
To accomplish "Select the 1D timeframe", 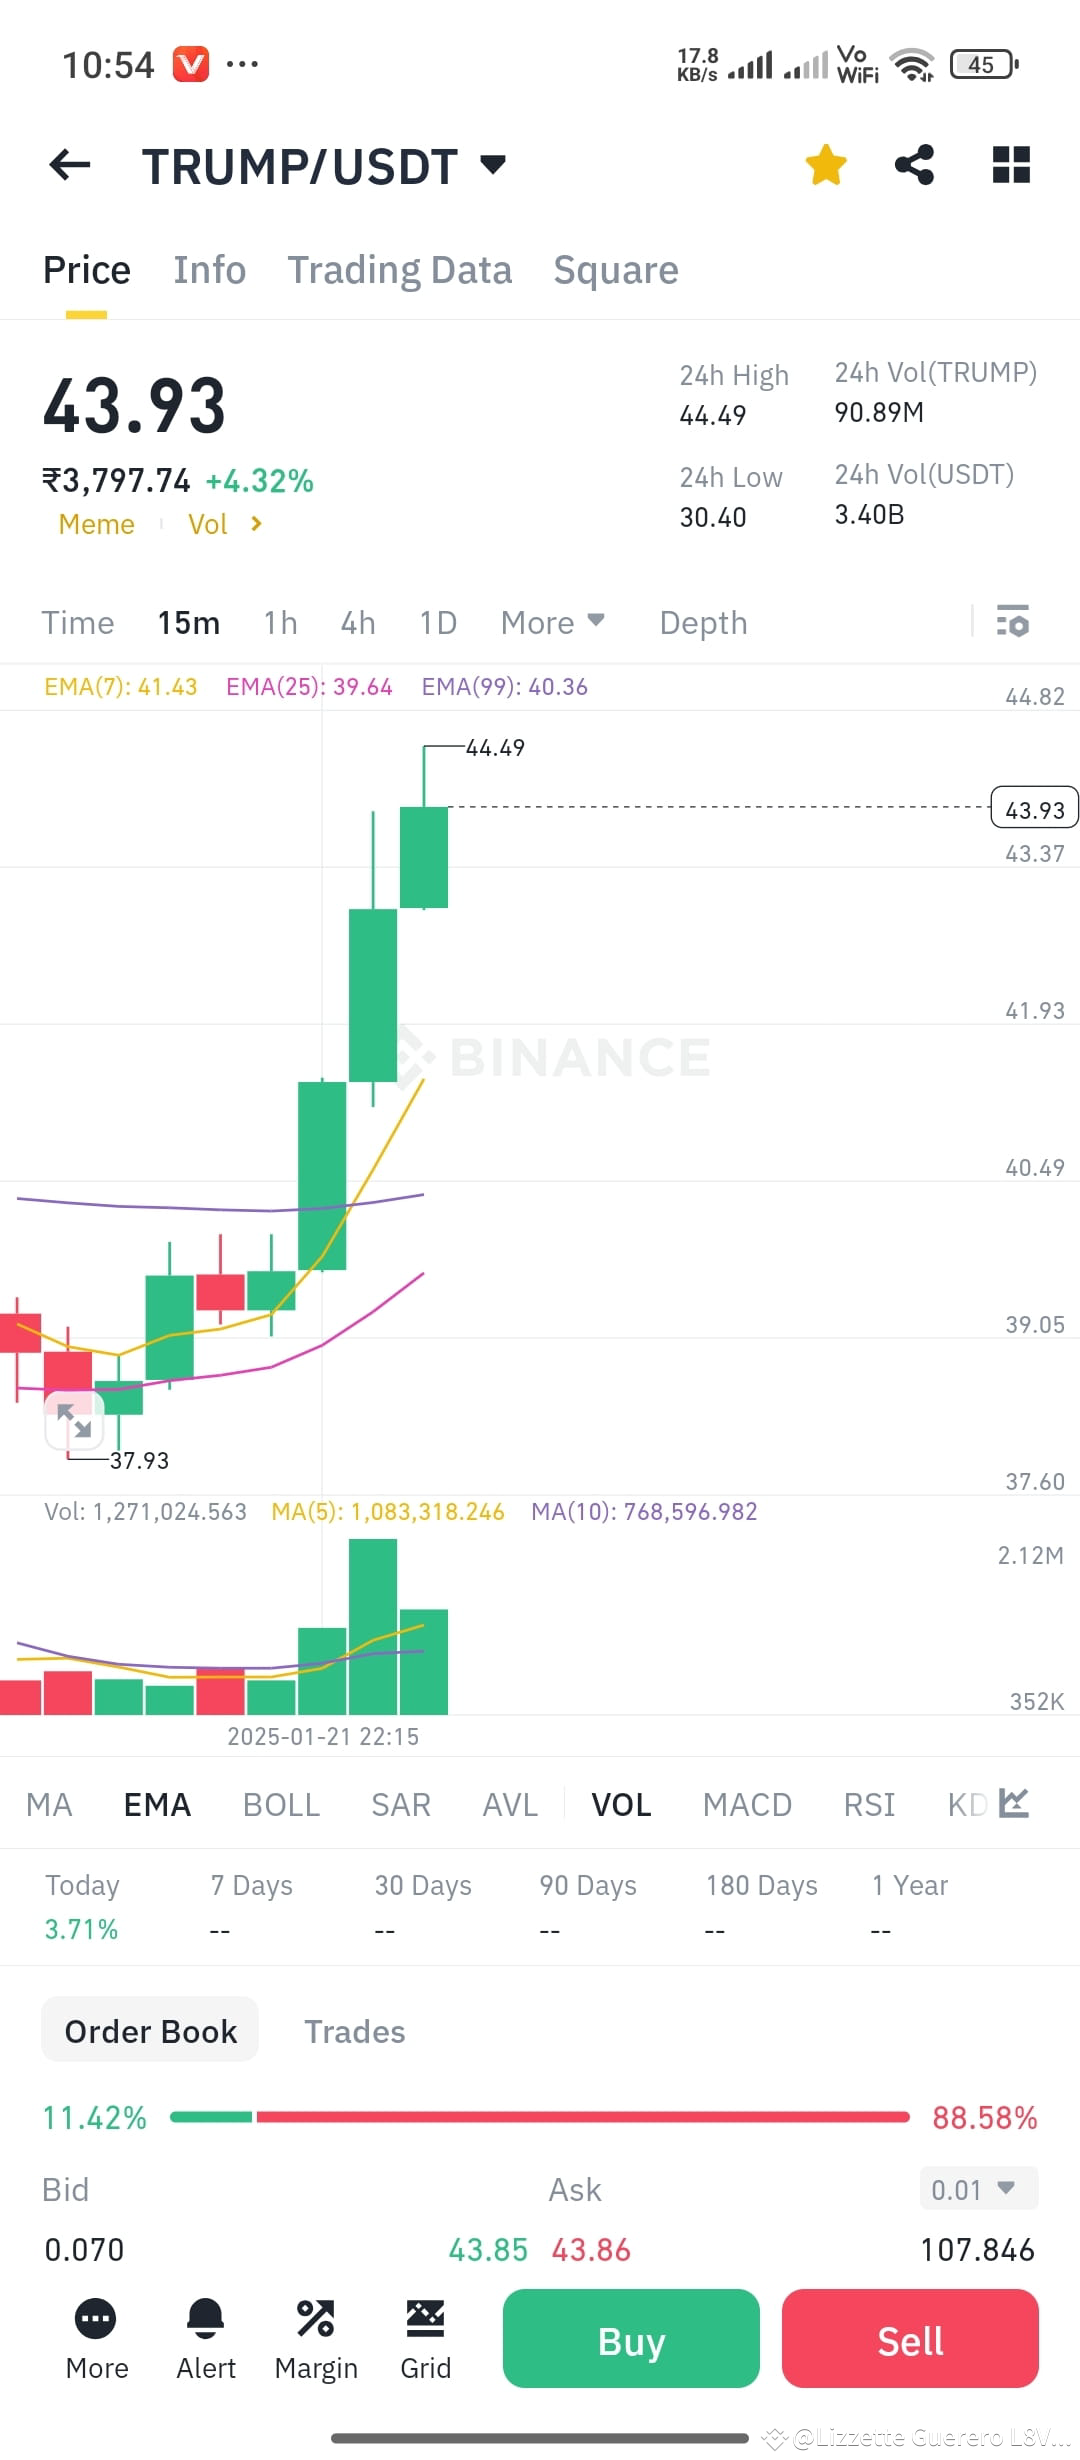I will pos(437,622).
